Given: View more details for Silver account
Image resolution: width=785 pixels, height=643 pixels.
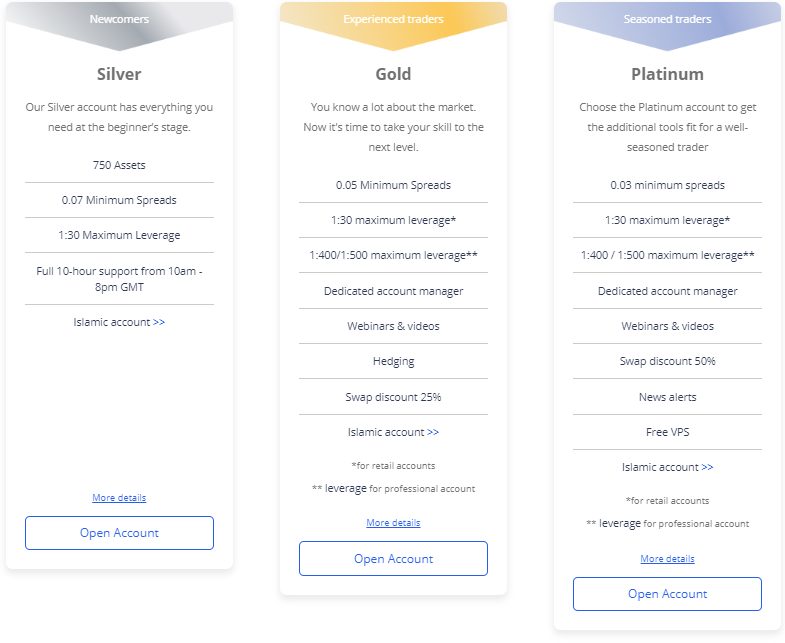Looking at the screenshot, I should click(x=119, y=498).
